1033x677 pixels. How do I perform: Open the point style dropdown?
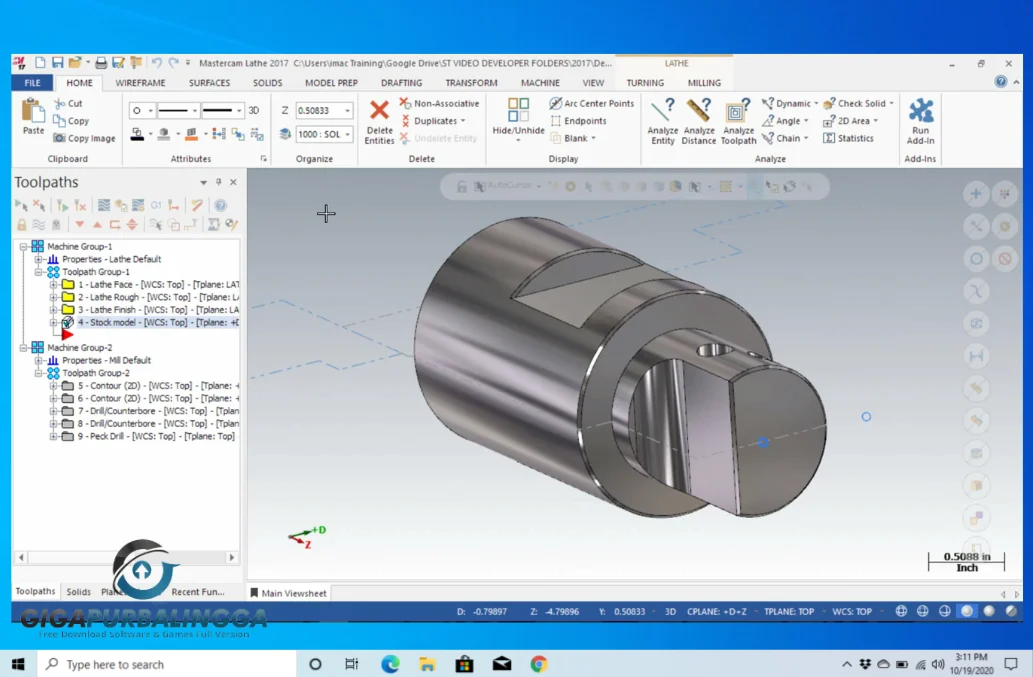(150, 111)
